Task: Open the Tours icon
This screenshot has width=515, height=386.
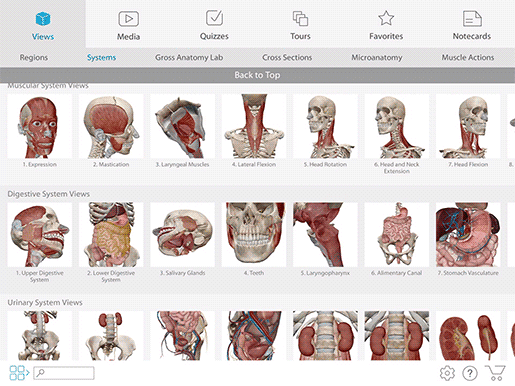Action: pos(300,18)
